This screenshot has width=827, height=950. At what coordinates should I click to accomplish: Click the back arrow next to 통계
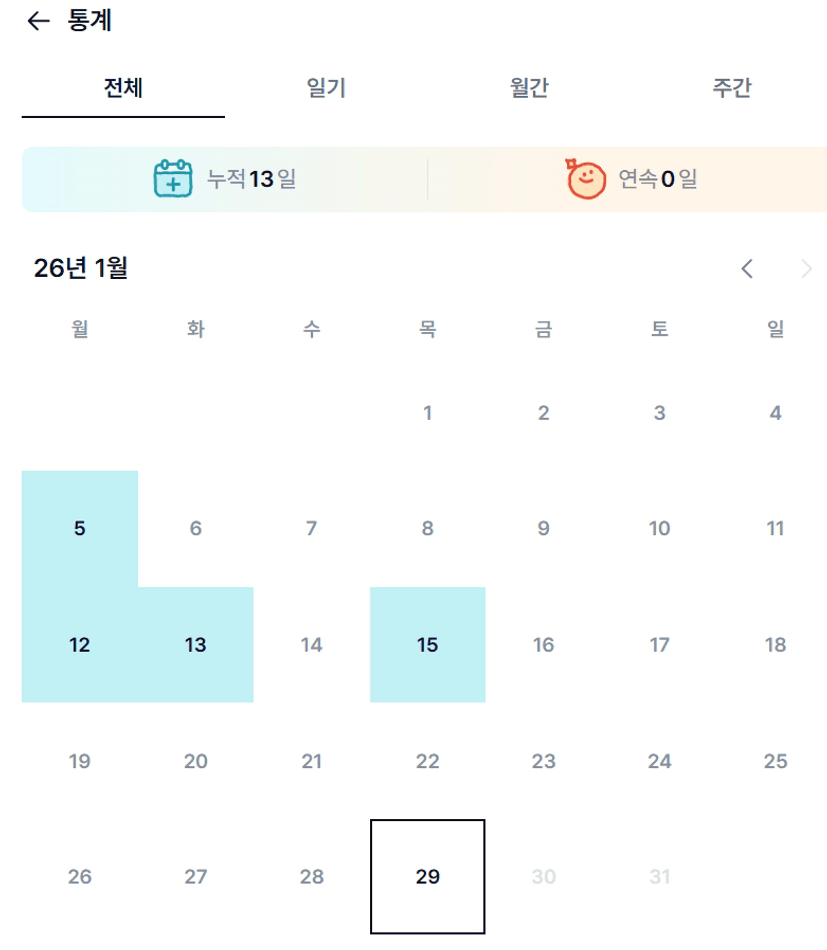coord(38,21)
